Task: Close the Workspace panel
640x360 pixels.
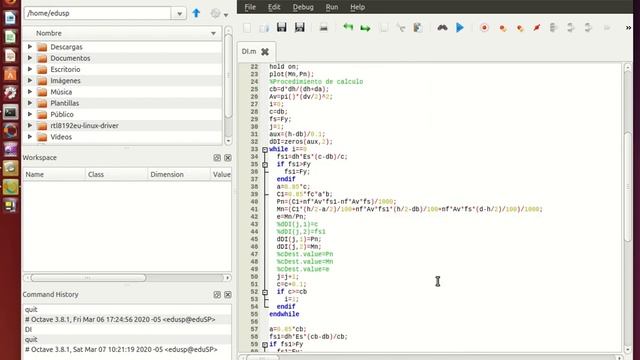Action: 228,158
